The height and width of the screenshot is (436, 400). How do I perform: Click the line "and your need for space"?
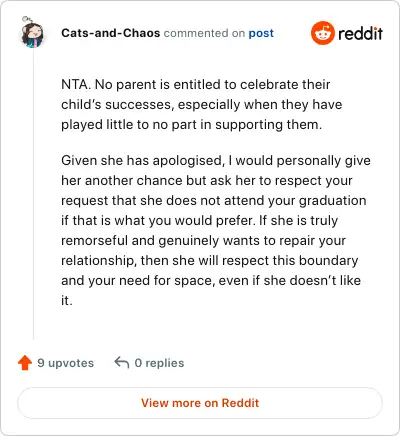211,281
